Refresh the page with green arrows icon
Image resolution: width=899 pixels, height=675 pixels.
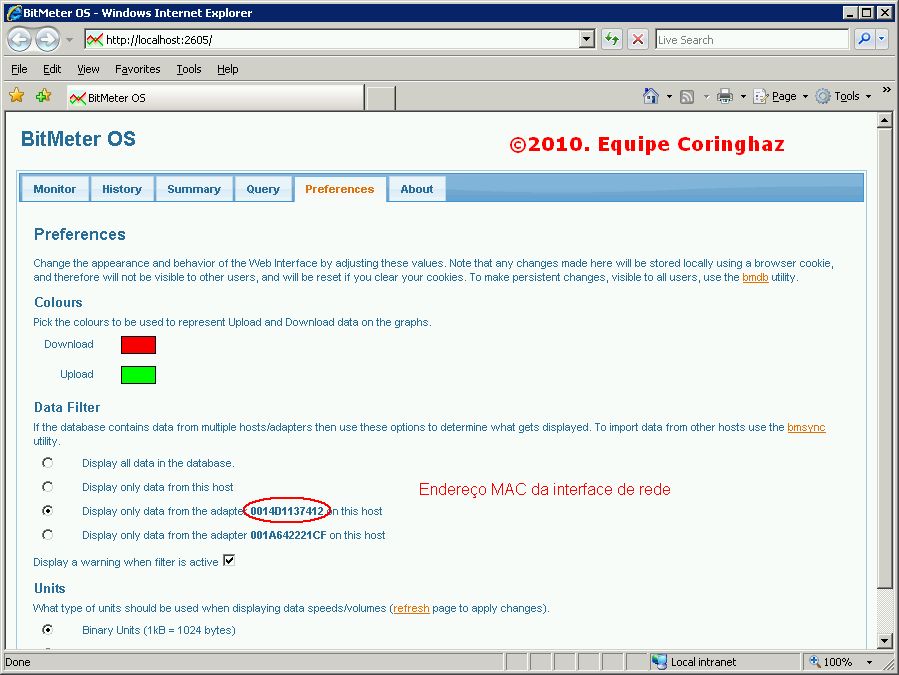click(612, 40)
